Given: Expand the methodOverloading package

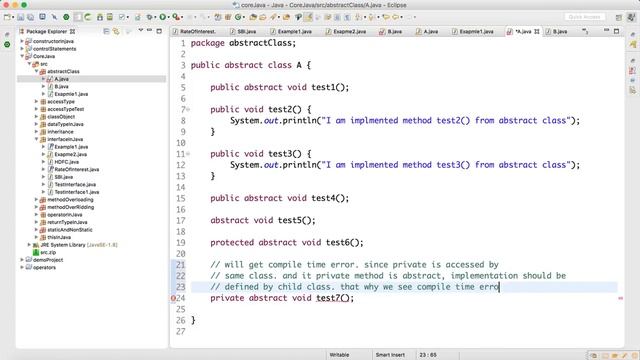Looking at the screenshot, I should tap(36, 200).
